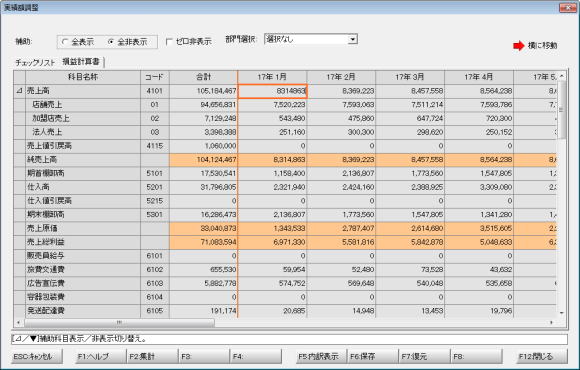Switch to the チェックリスト tab
The width and height of the screenshot is (580, 370).
[36, 63]
